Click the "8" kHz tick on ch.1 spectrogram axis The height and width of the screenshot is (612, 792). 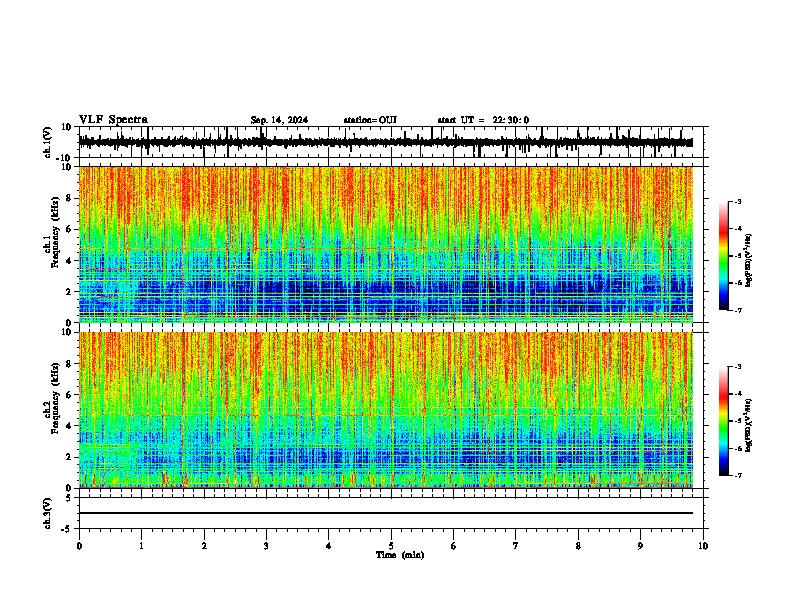(x=69, y=198)
